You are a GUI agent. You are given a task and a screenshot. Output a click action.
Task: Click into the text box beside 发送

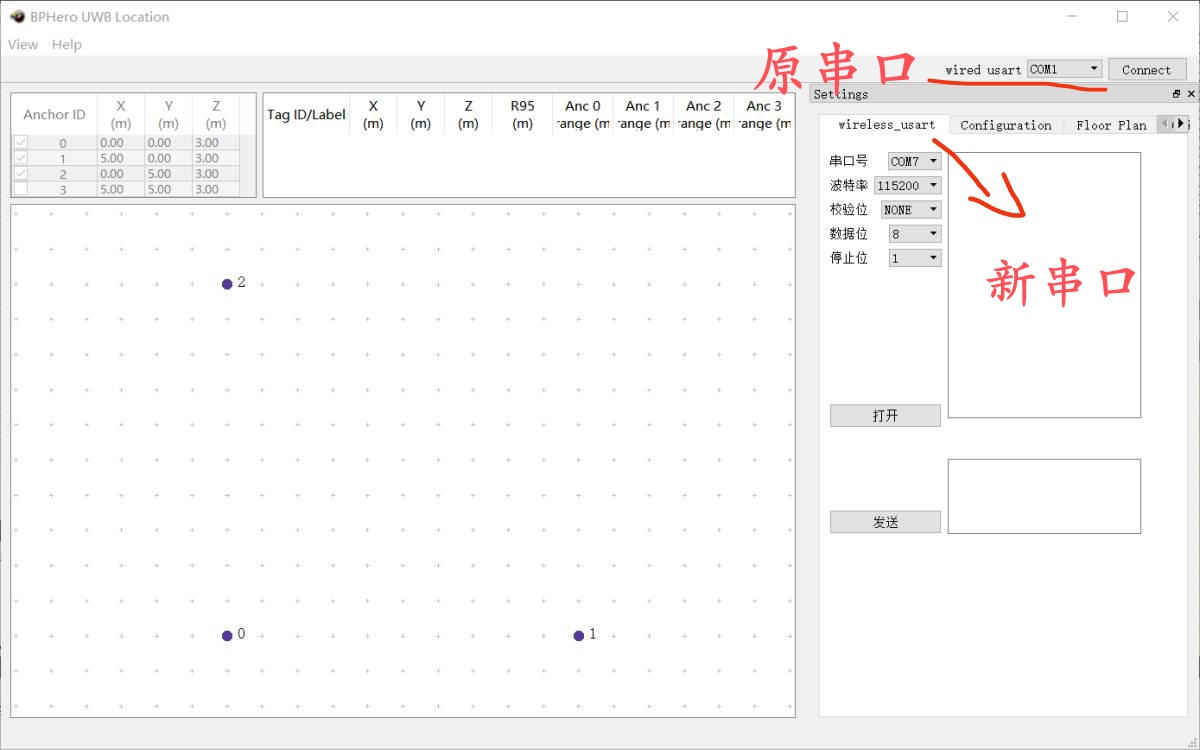(x=1044, y=496)
